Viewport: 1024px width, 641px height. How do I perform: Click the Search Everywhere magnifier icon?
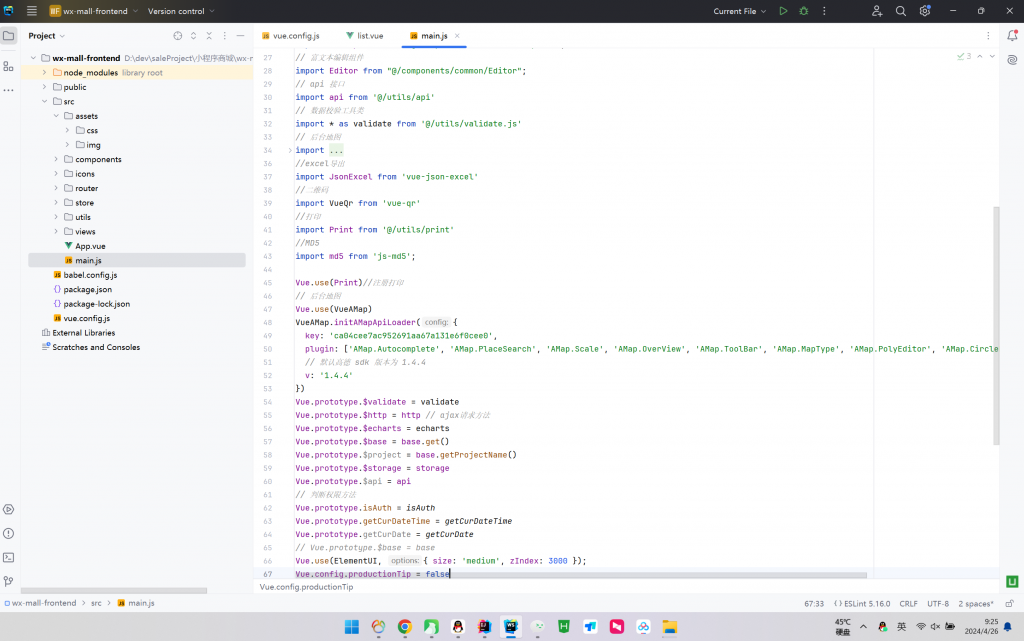tap(901, 11)
